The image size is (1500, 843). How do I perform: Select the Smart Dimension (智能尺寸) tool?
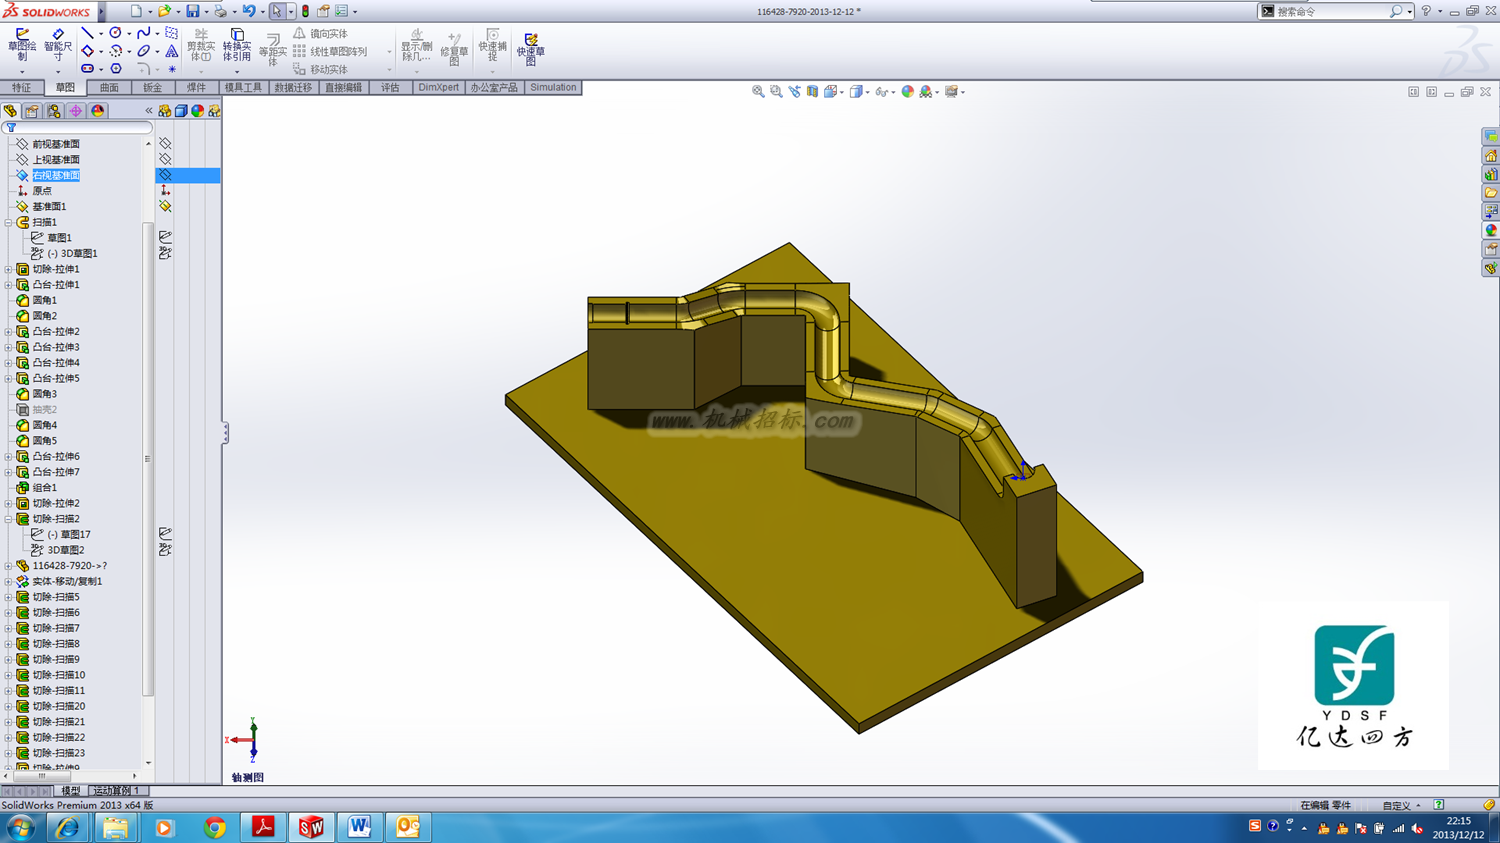pos(58,45)
